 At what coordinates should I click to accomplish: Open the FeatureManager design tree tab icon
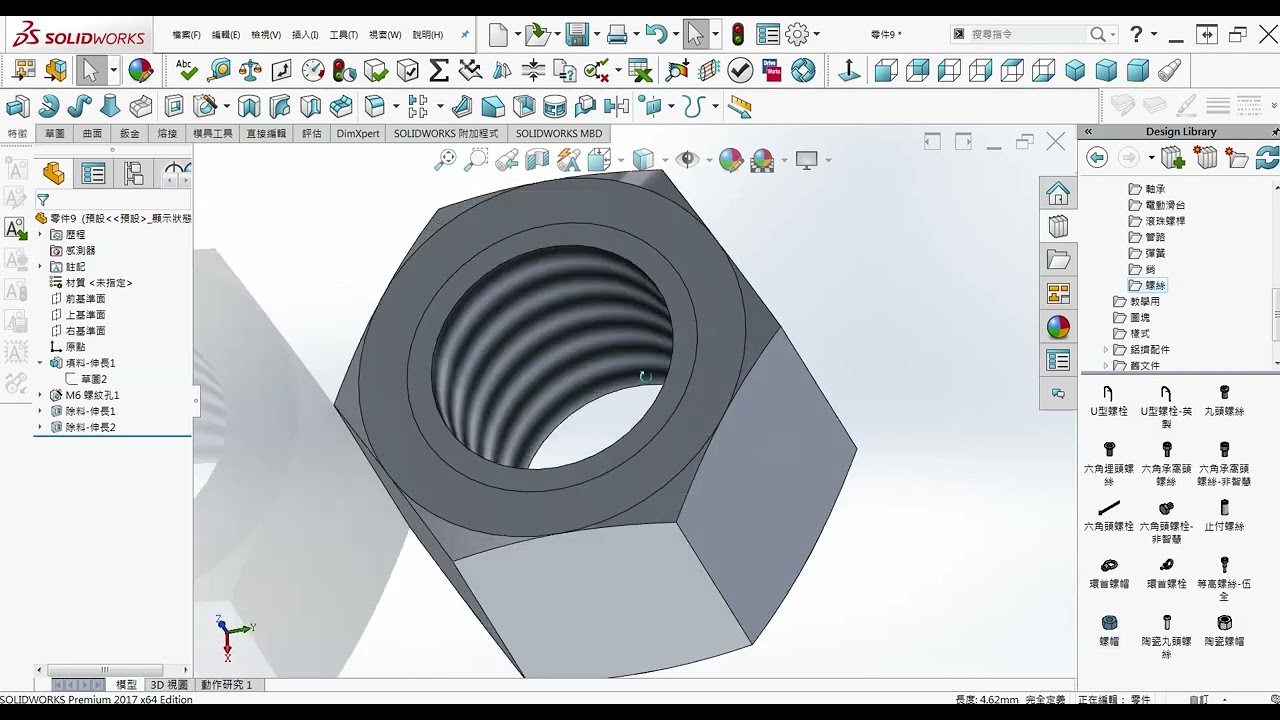[53, 173]
